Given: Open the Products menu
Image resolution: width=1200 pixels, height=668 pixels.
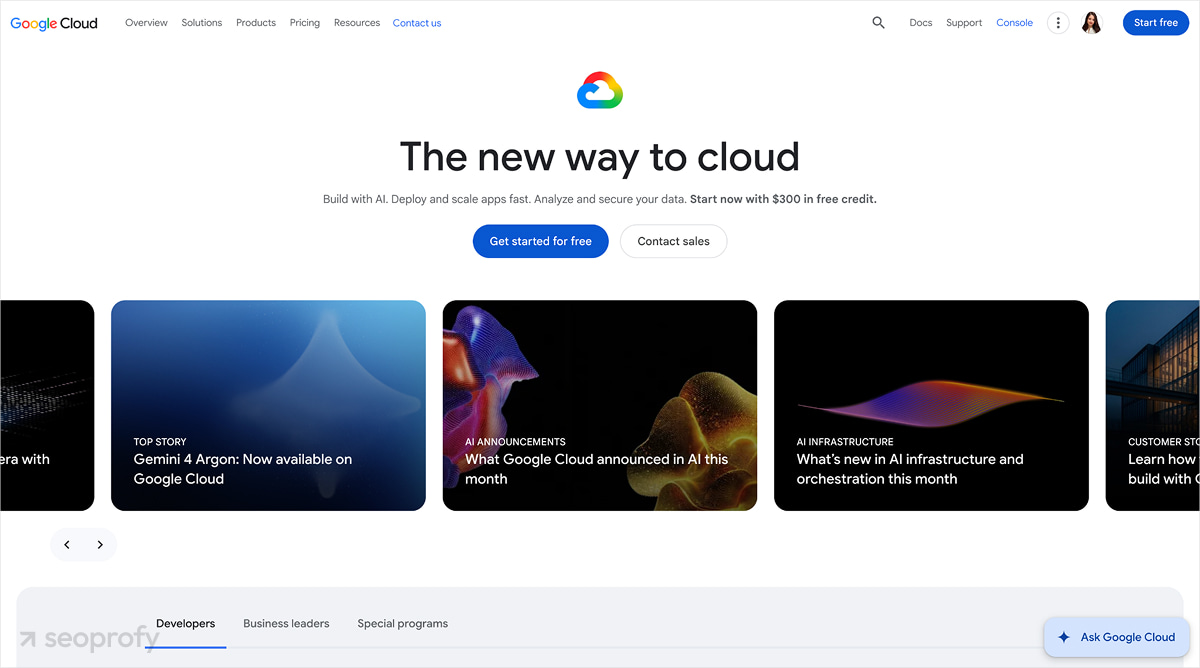Looking at the screenshot, I should (256, 23).
